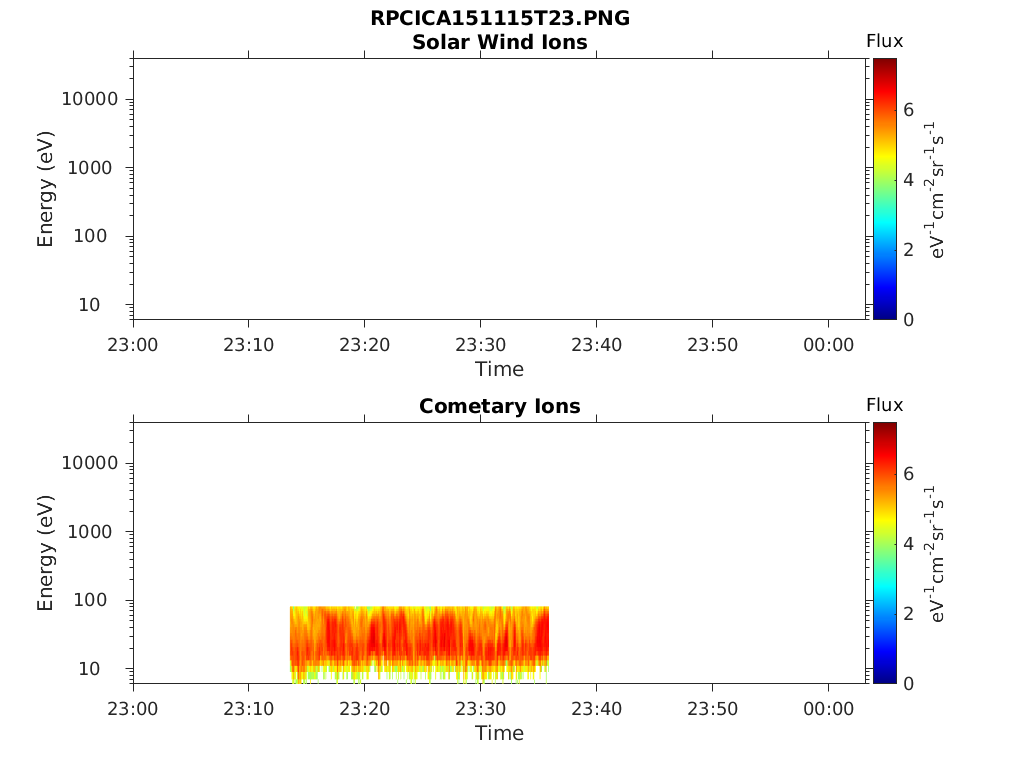1024x768 pixels.
Task: Click the Energy (eV) axis label of the bottom plot
Action: tap(45, 553)
